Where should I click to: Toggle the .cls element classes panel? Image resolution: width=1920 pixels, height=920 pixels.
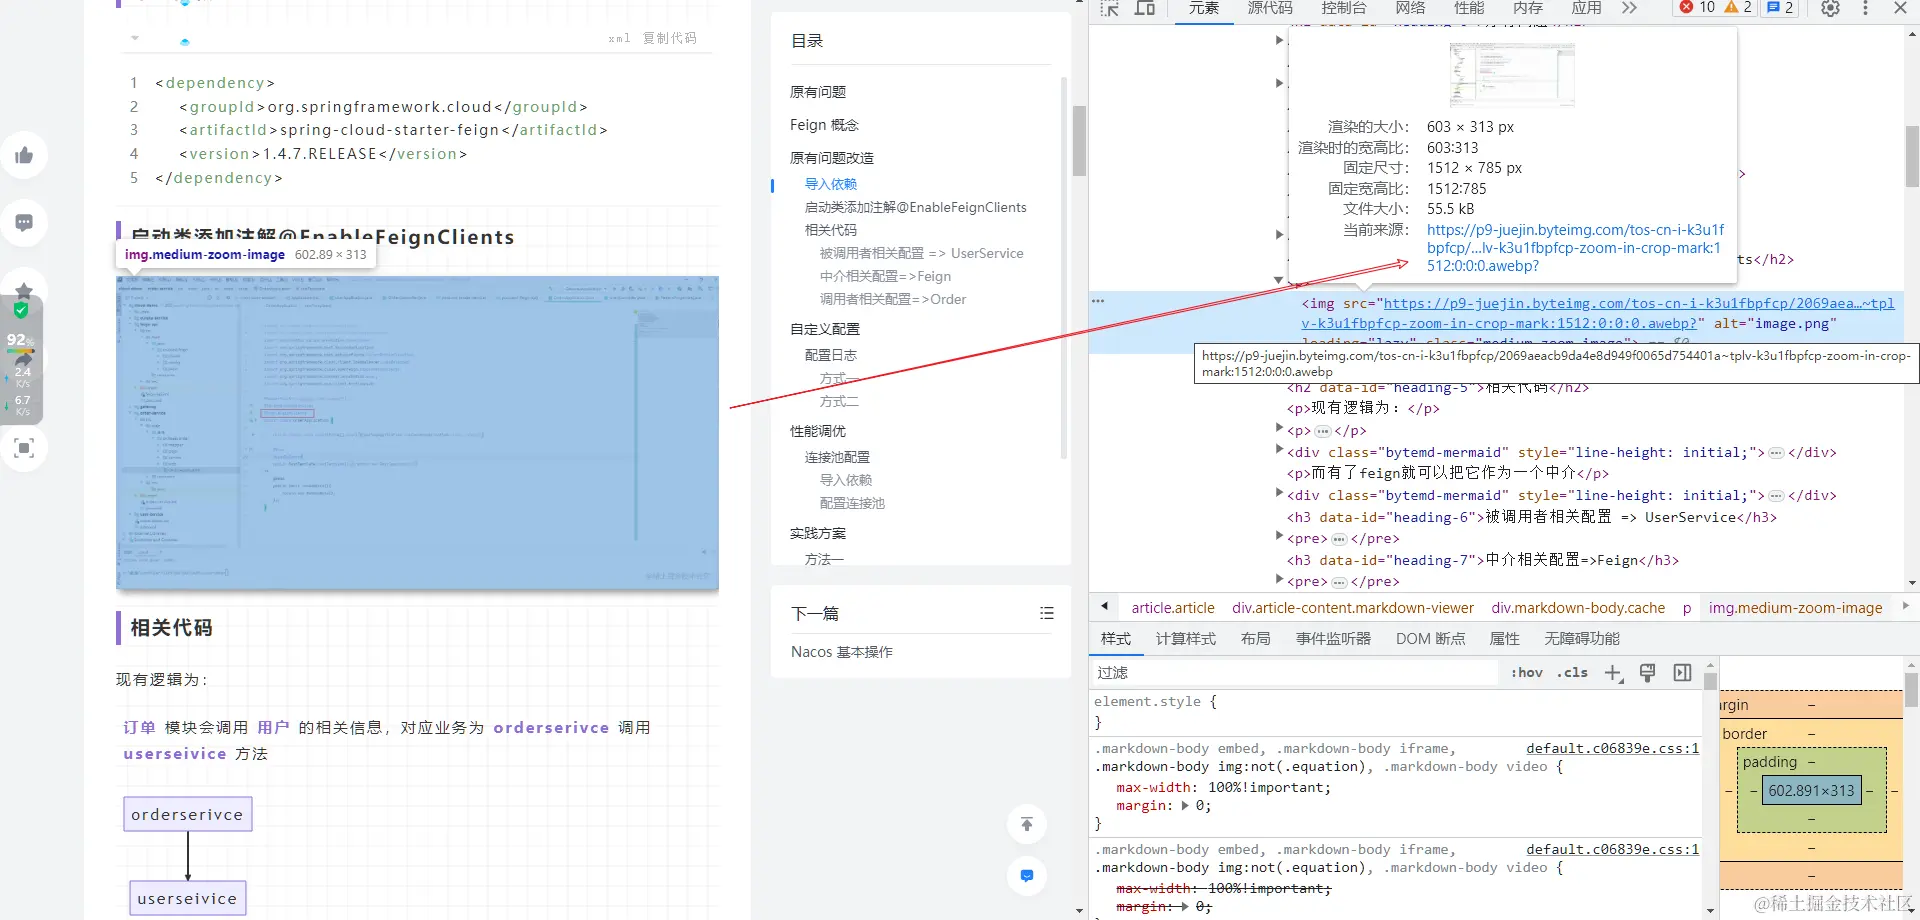pos(1572,673)
